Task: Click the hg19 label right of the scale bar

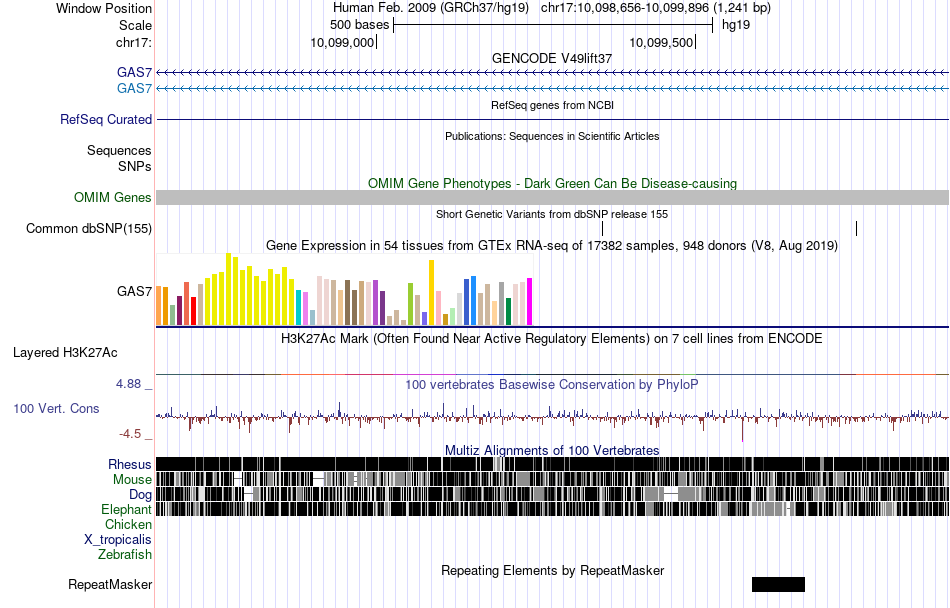Action: tap(736, 25)
